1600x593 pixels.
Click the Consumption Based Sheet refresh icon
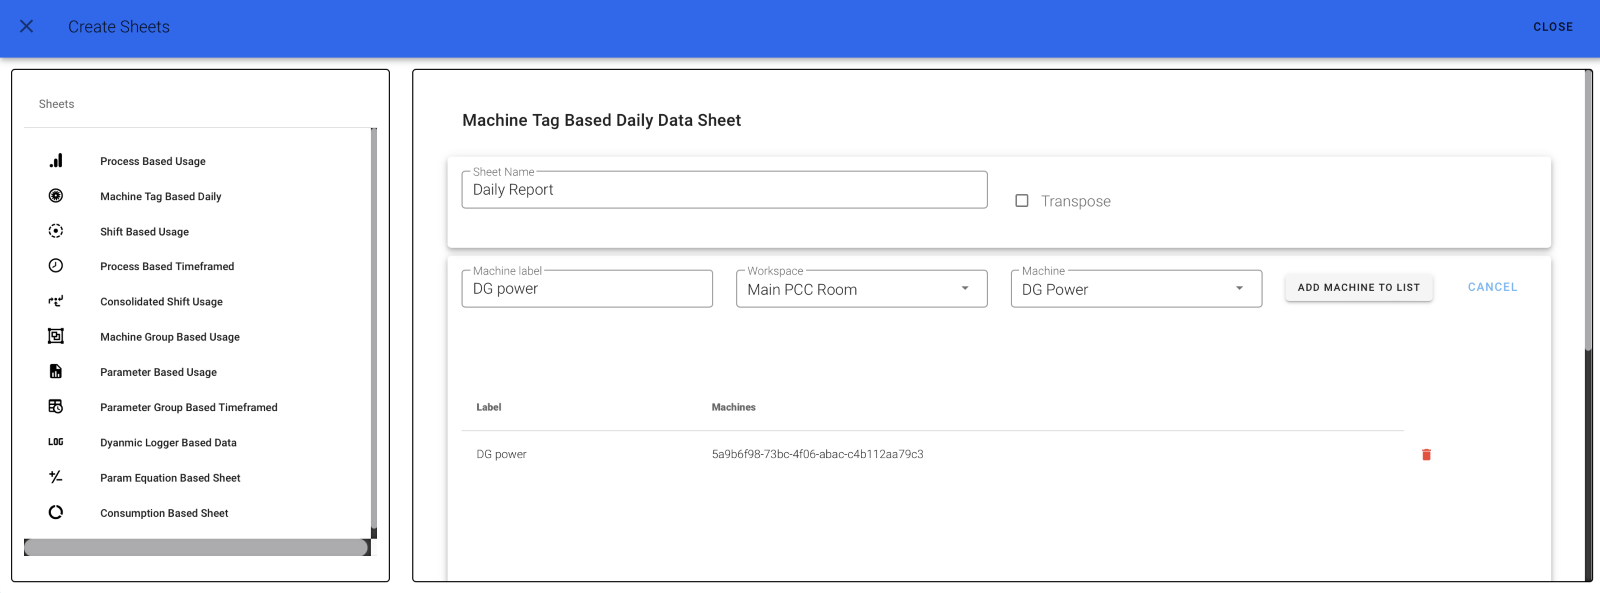click(x=55, y=512)
